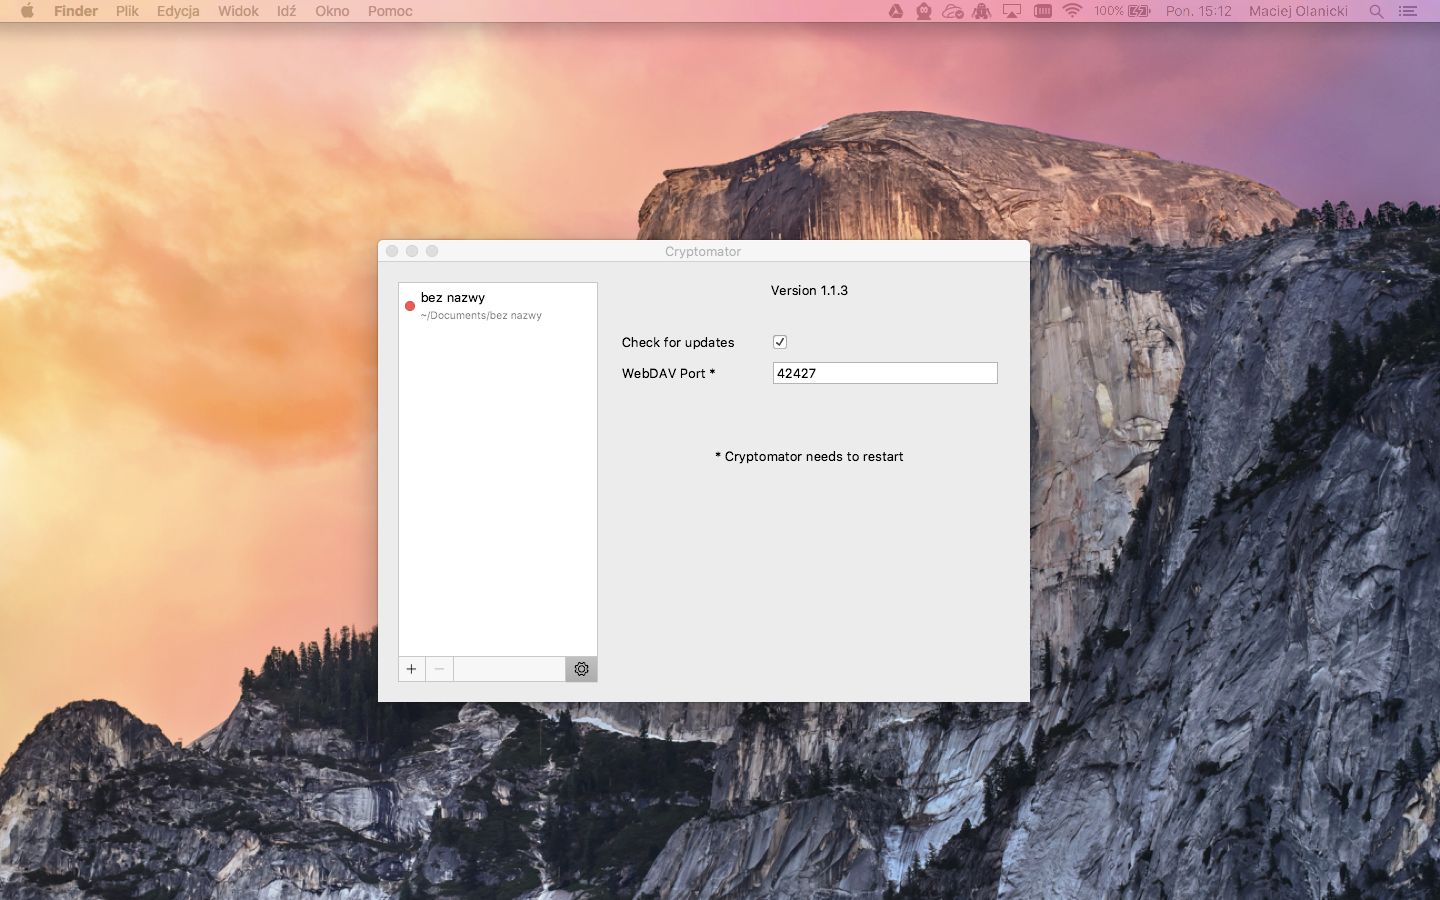Open the Idź menu
Screen dimensions: 1440x900
[x=286, y=11]
